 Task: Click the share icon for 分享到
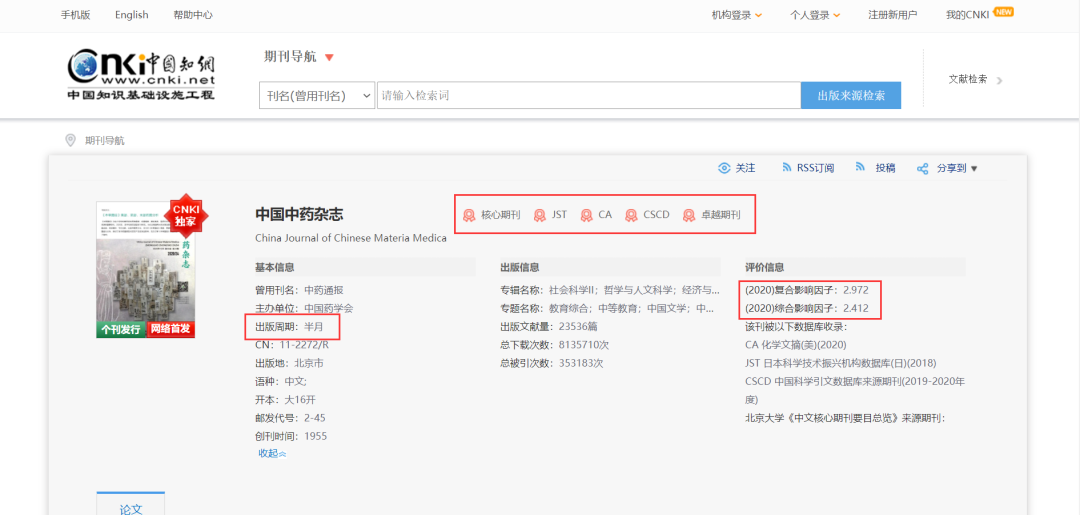[x=922, y=169]
